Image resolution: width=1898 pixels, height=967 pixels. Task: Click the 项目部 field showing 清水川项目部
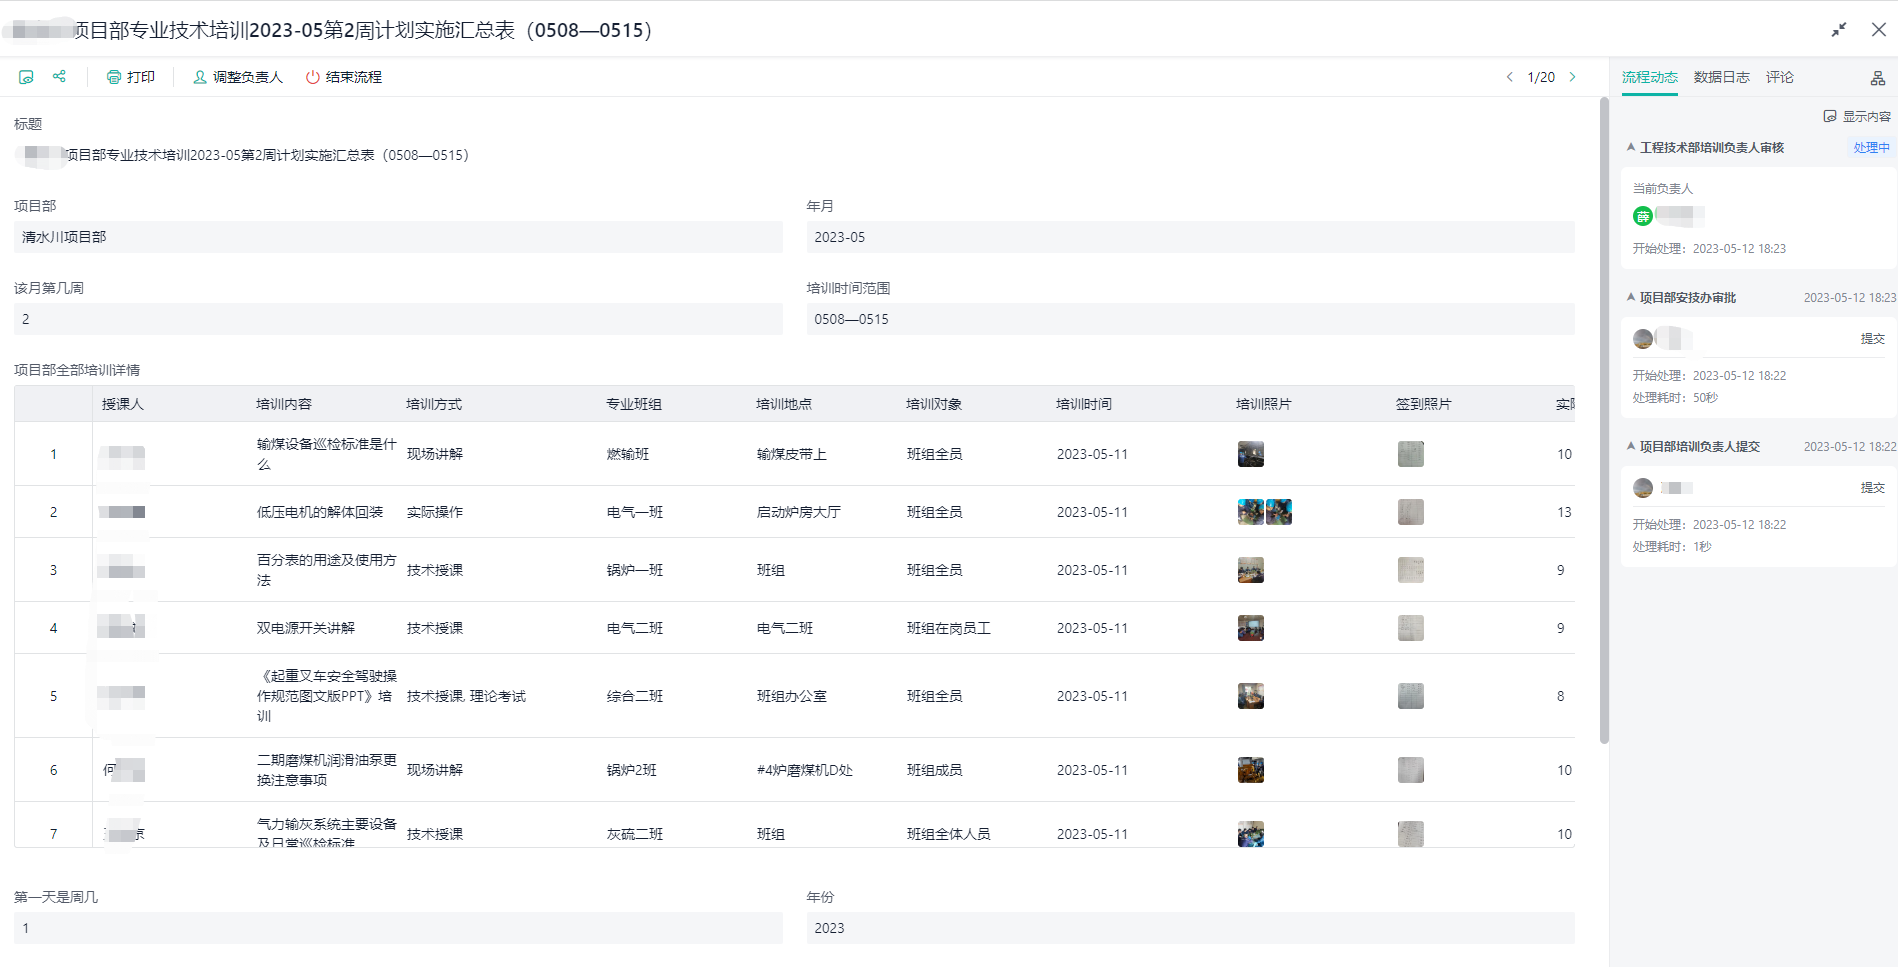pyautogui.click(x=398, y=237)
